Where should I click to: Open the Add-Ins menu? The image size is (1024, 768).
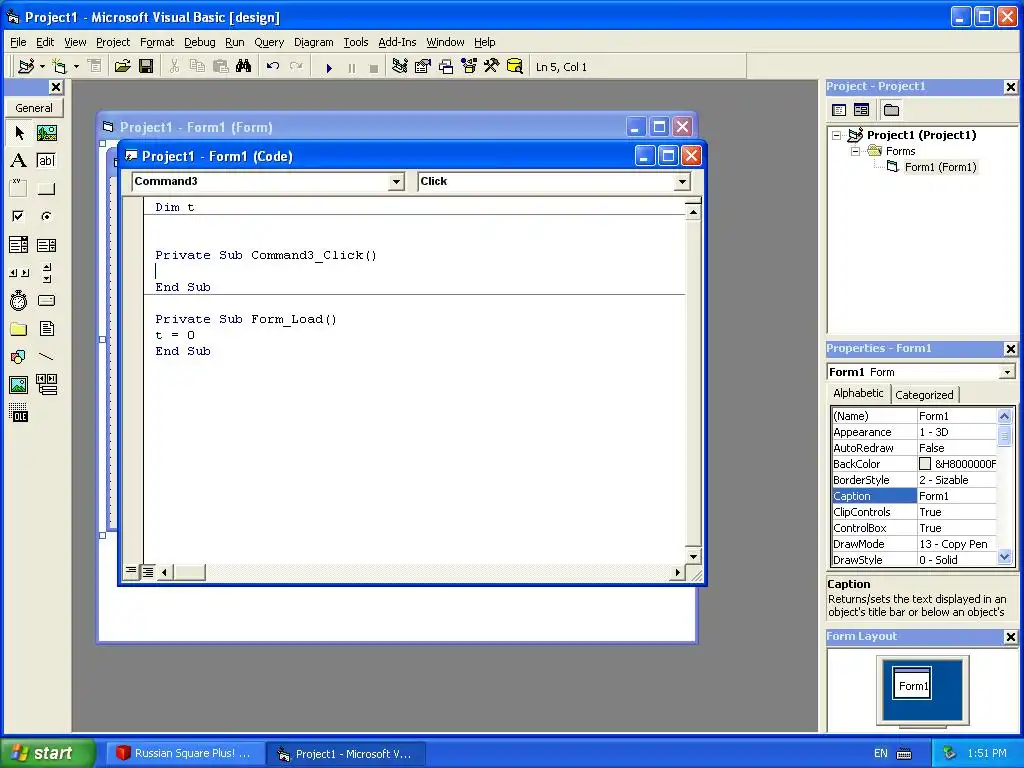click(397, 42)
